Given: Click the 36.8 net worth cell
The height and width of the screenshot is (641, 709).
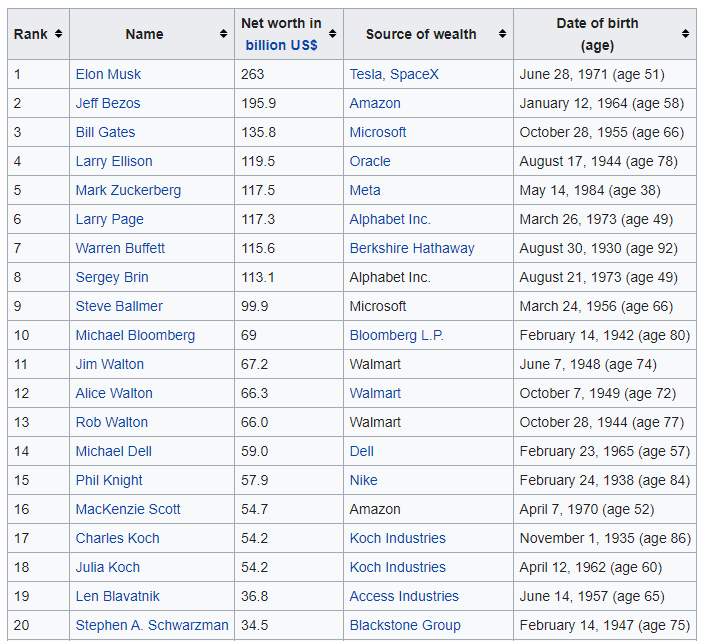Looking at the screenshot, I should click(x=288, y=596).
